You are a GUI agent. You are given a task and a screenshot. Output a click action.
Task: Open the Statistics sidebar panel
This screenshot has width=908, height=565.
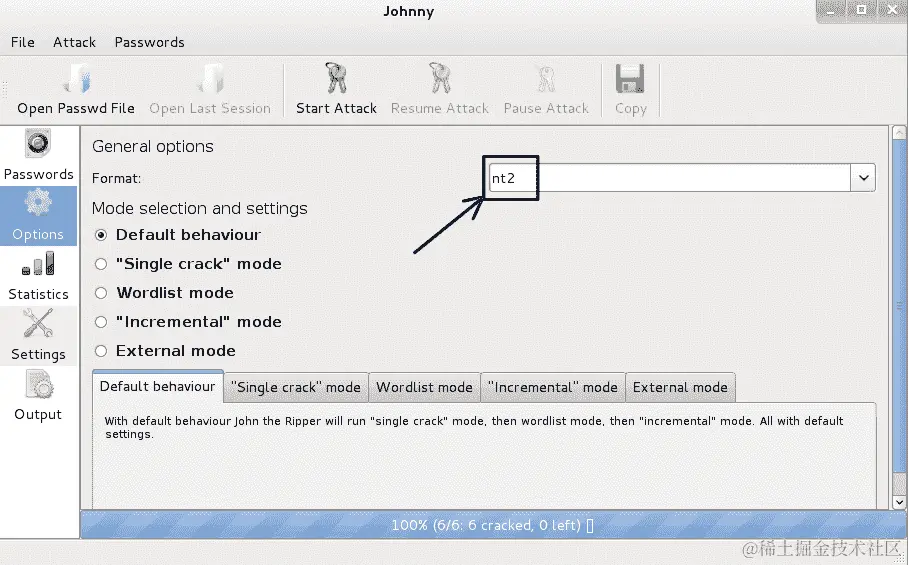point(38,276)
